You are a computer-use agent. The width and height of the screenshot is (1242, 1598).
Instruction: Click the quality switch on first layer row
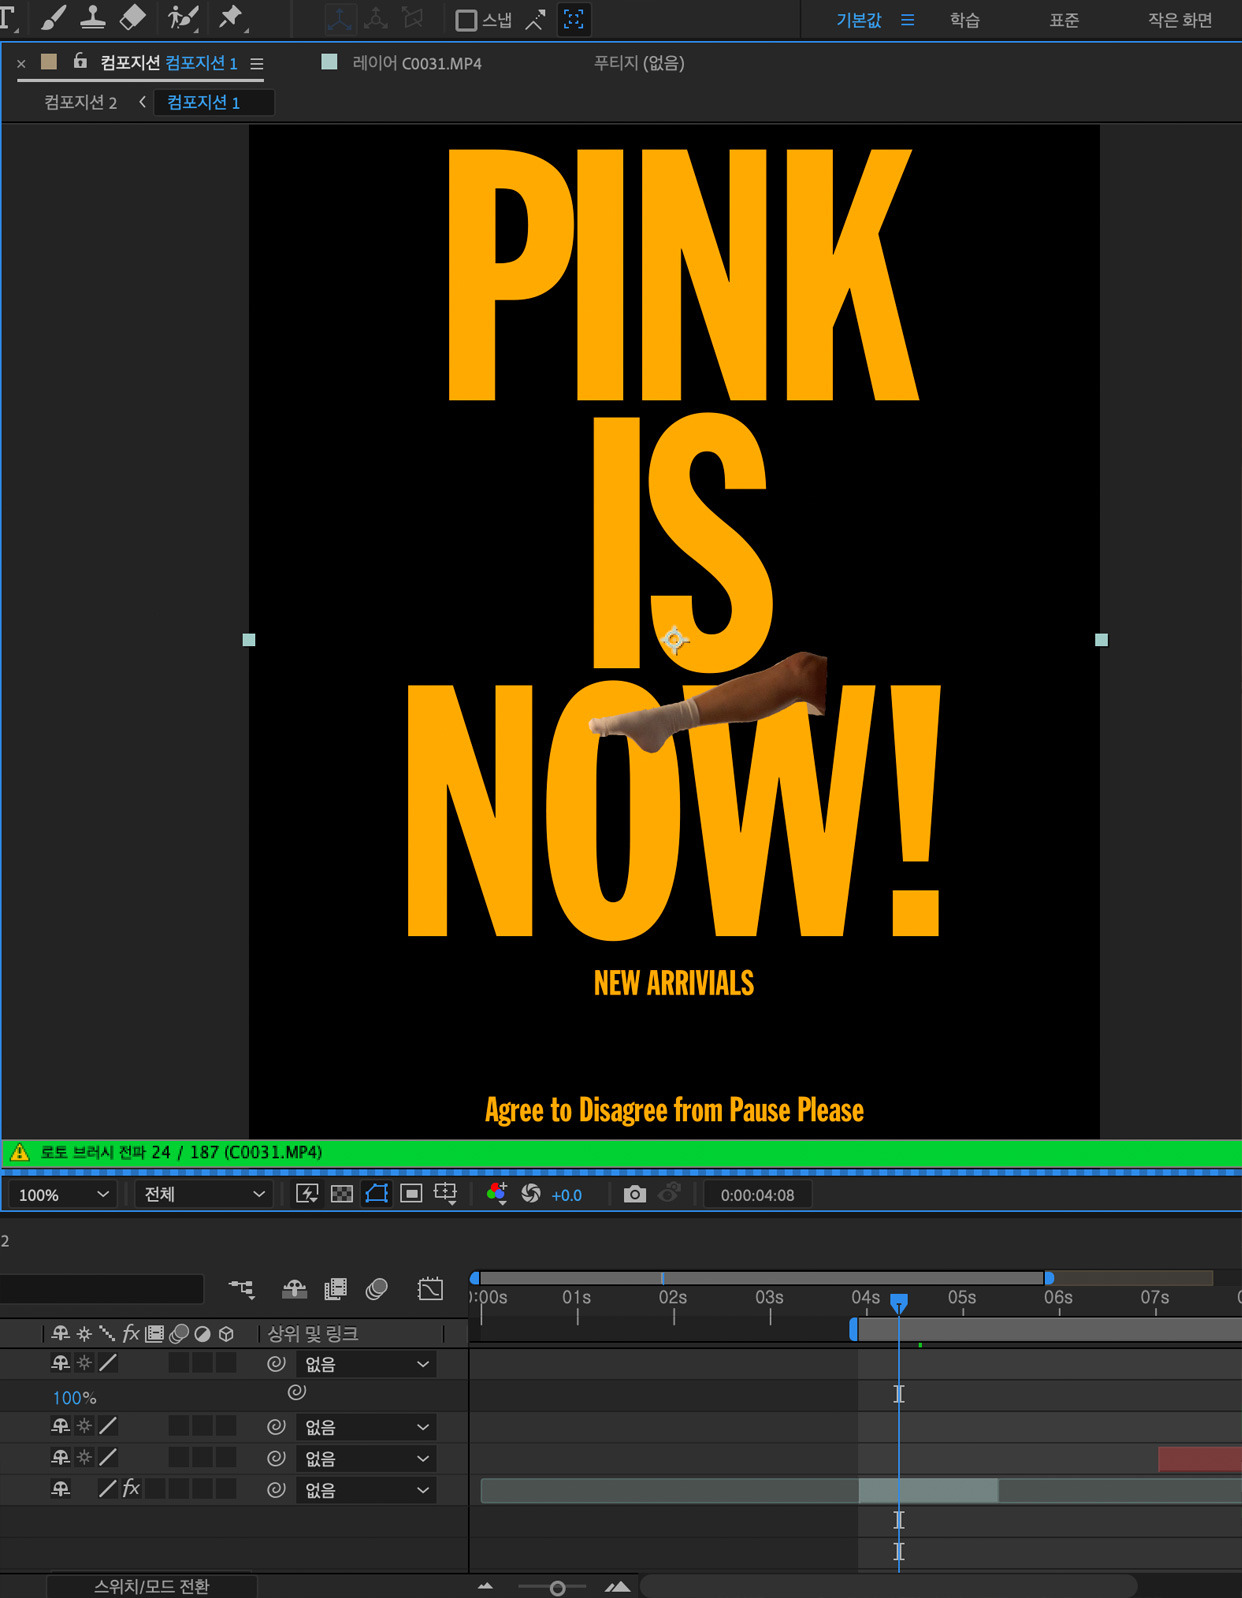coord(107,1363)
